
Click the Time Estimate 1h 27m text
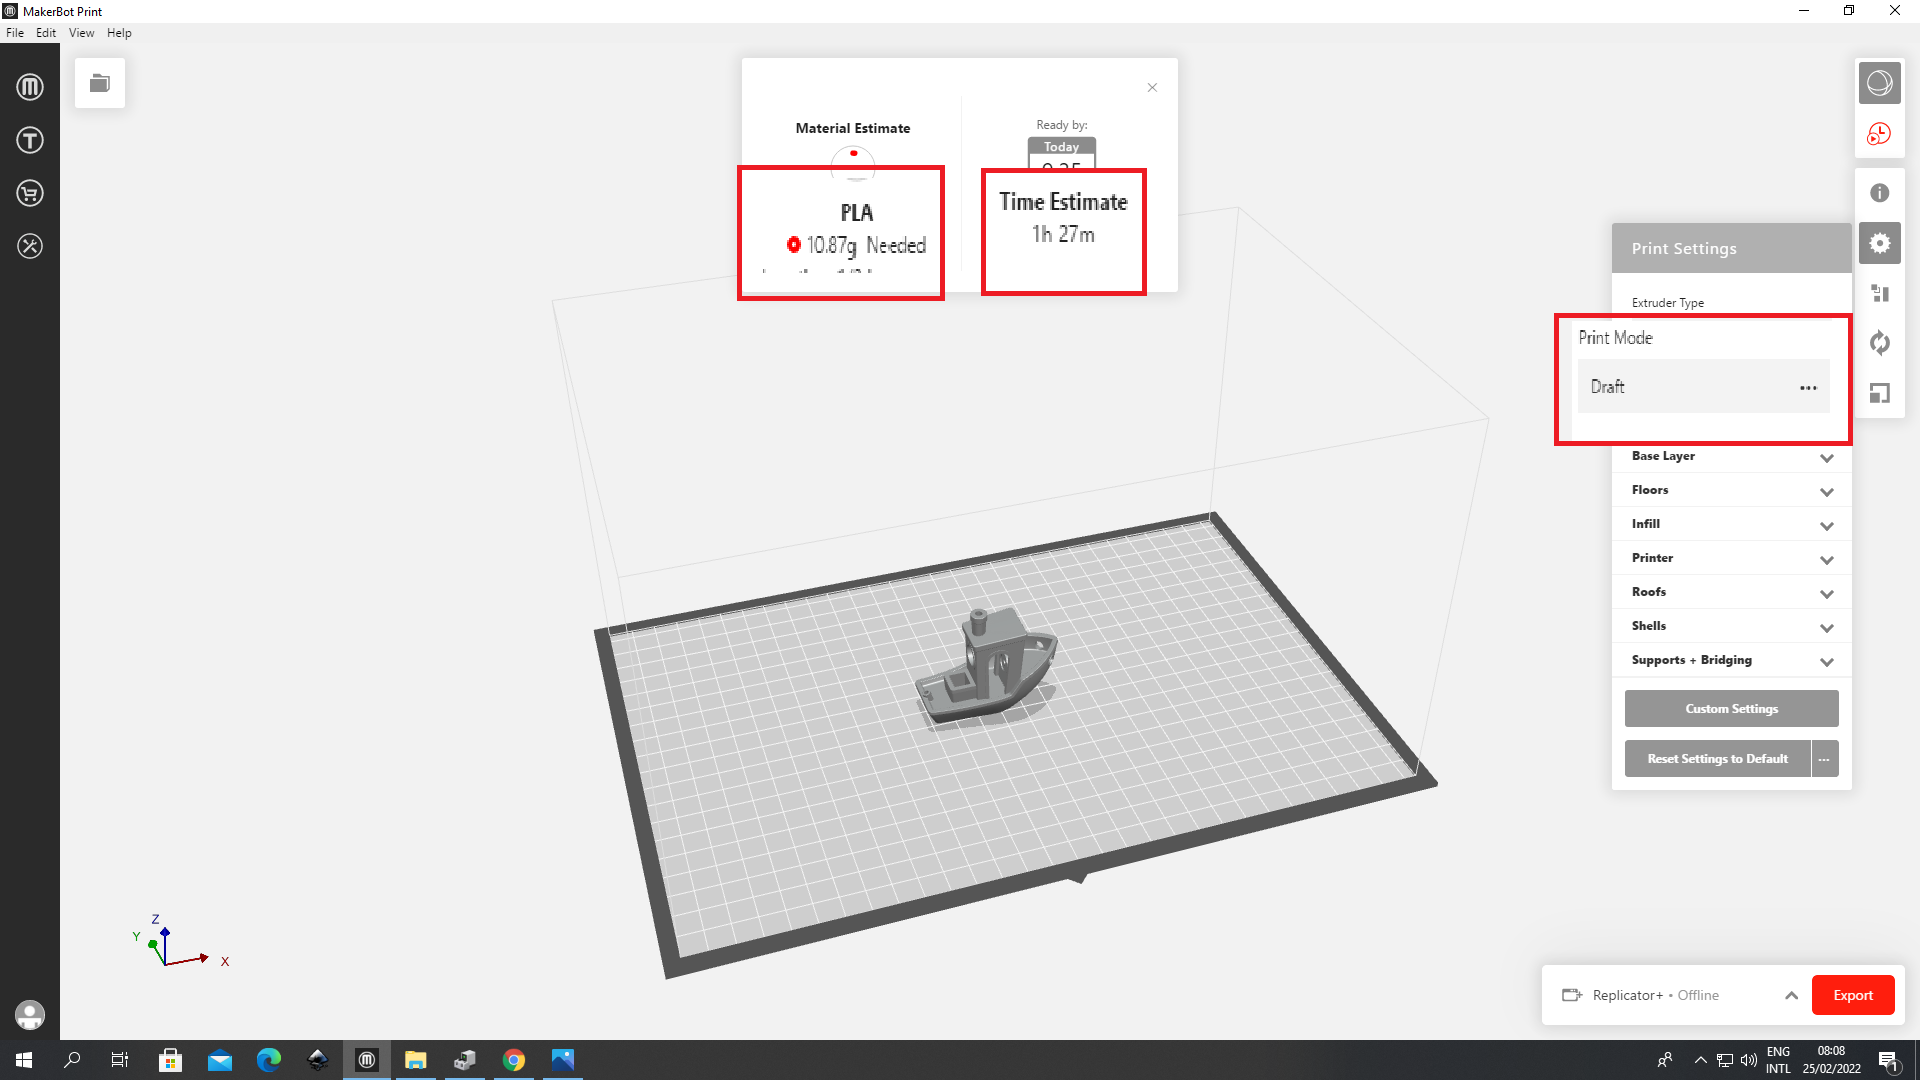pyautogui.click(x=1063, y=218)
